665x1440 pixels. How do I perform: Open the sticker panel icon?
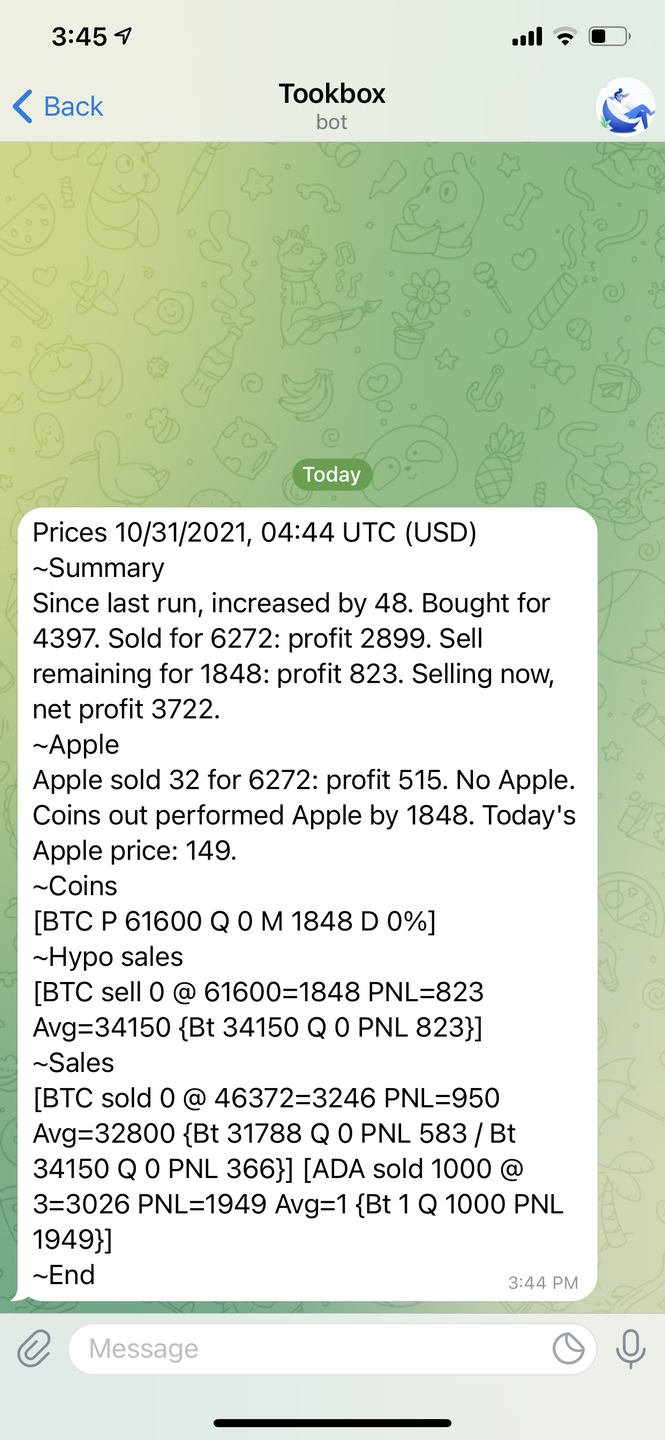click(x=568, y=1349)
